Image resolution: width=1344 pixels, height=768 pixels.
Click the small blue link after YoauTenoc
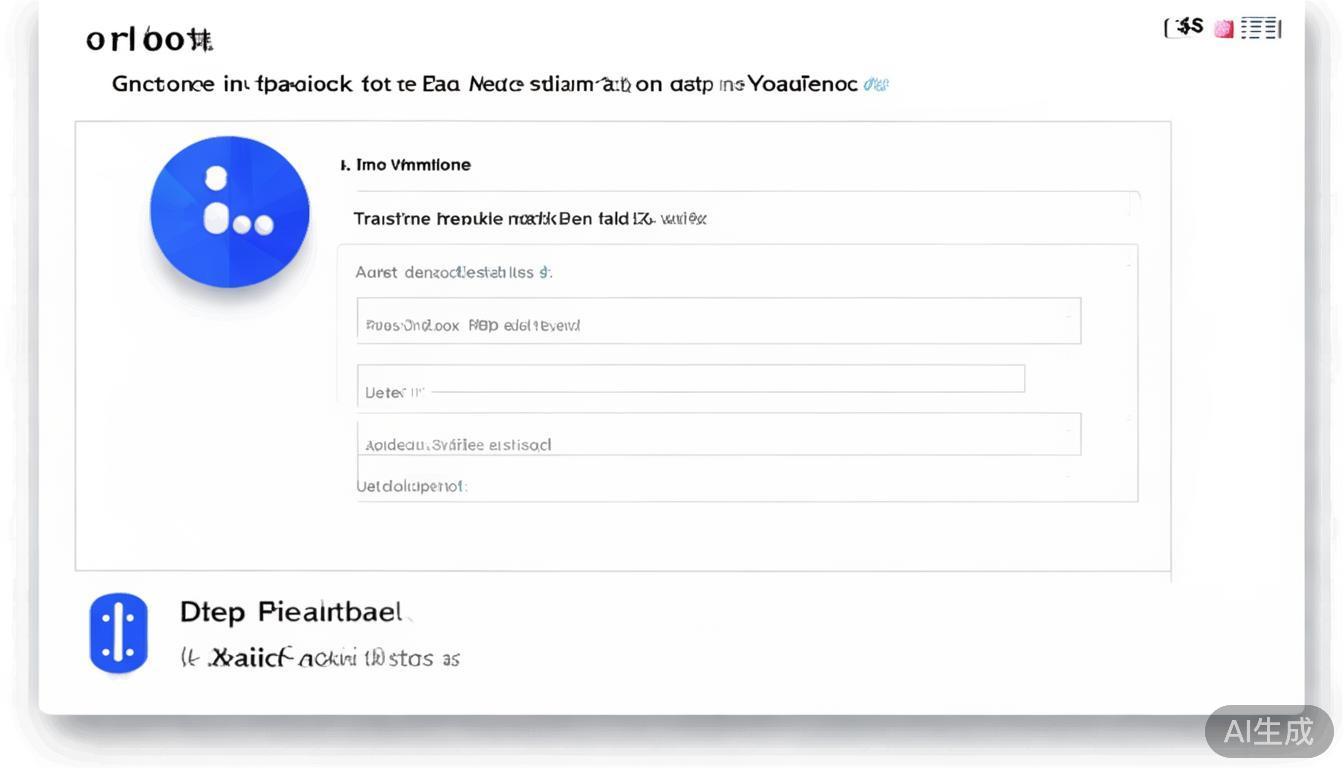click(876, 85)
